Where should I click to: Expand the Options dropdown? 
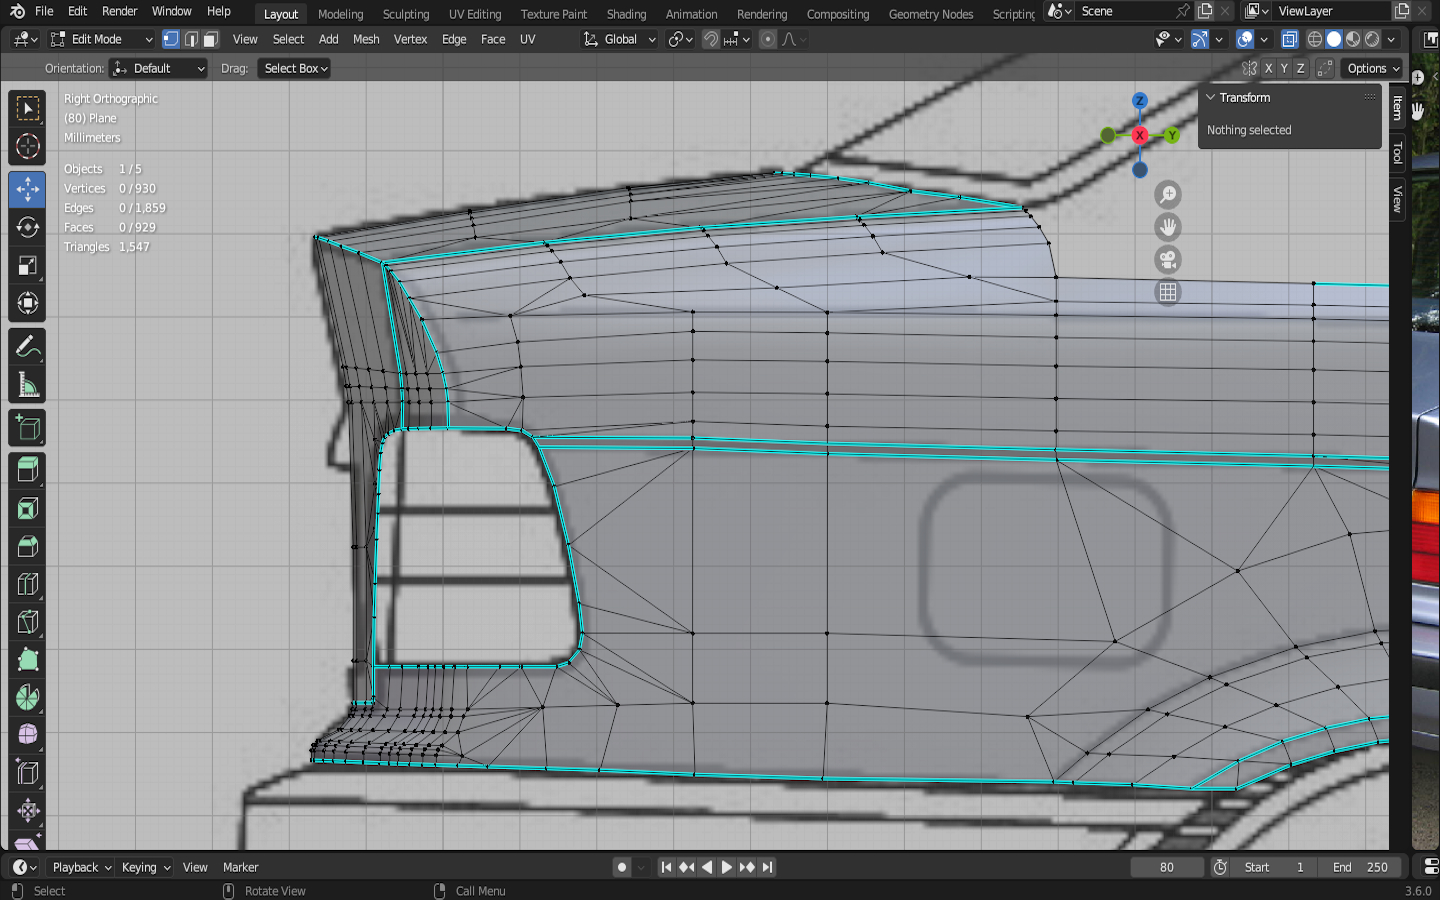tap(1373, 68)
